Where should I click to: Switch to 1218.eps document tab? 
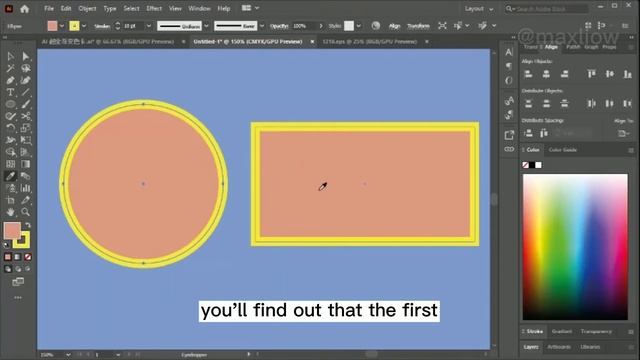point(369,42)
